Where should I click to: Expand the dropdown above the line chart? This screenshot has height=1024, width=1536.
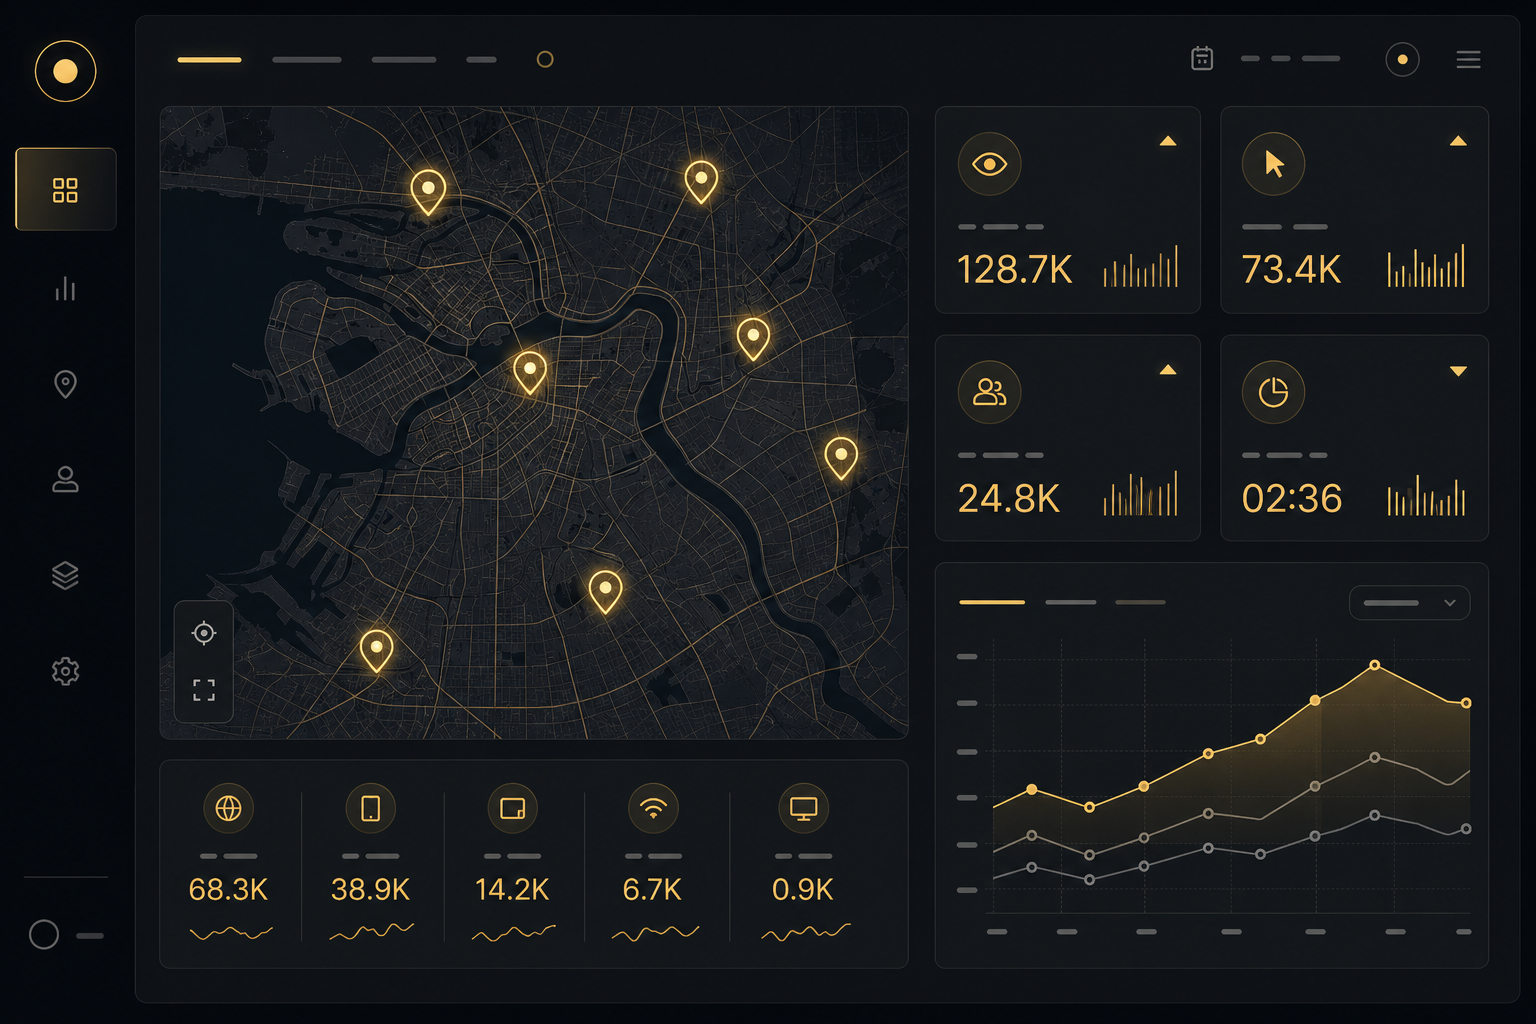coord(1409,603)
